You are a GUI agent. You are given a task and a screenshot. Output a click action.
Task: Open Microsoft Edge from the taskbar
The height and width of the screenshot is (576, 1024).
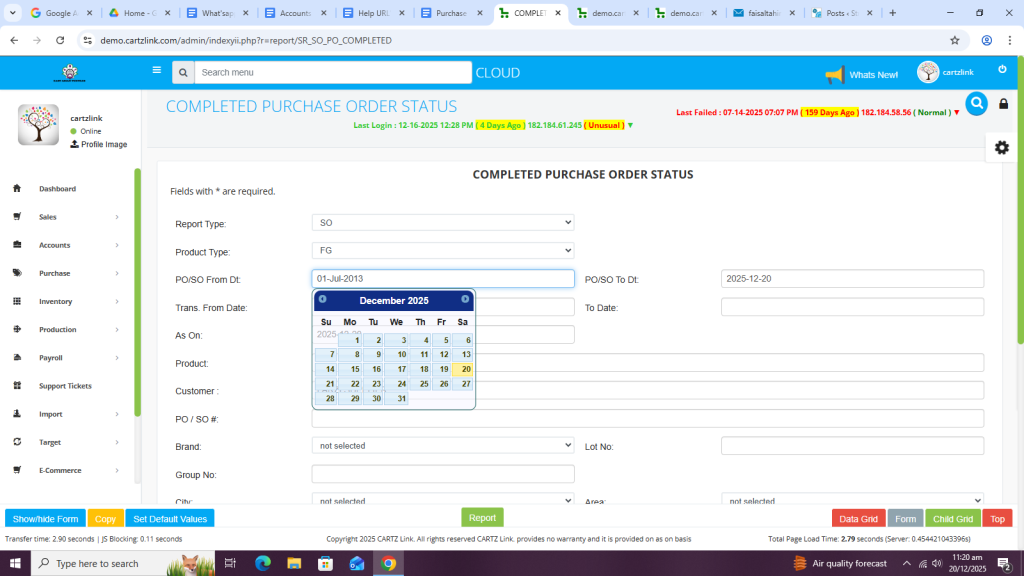pyautogui.click(x=263, y=563)
